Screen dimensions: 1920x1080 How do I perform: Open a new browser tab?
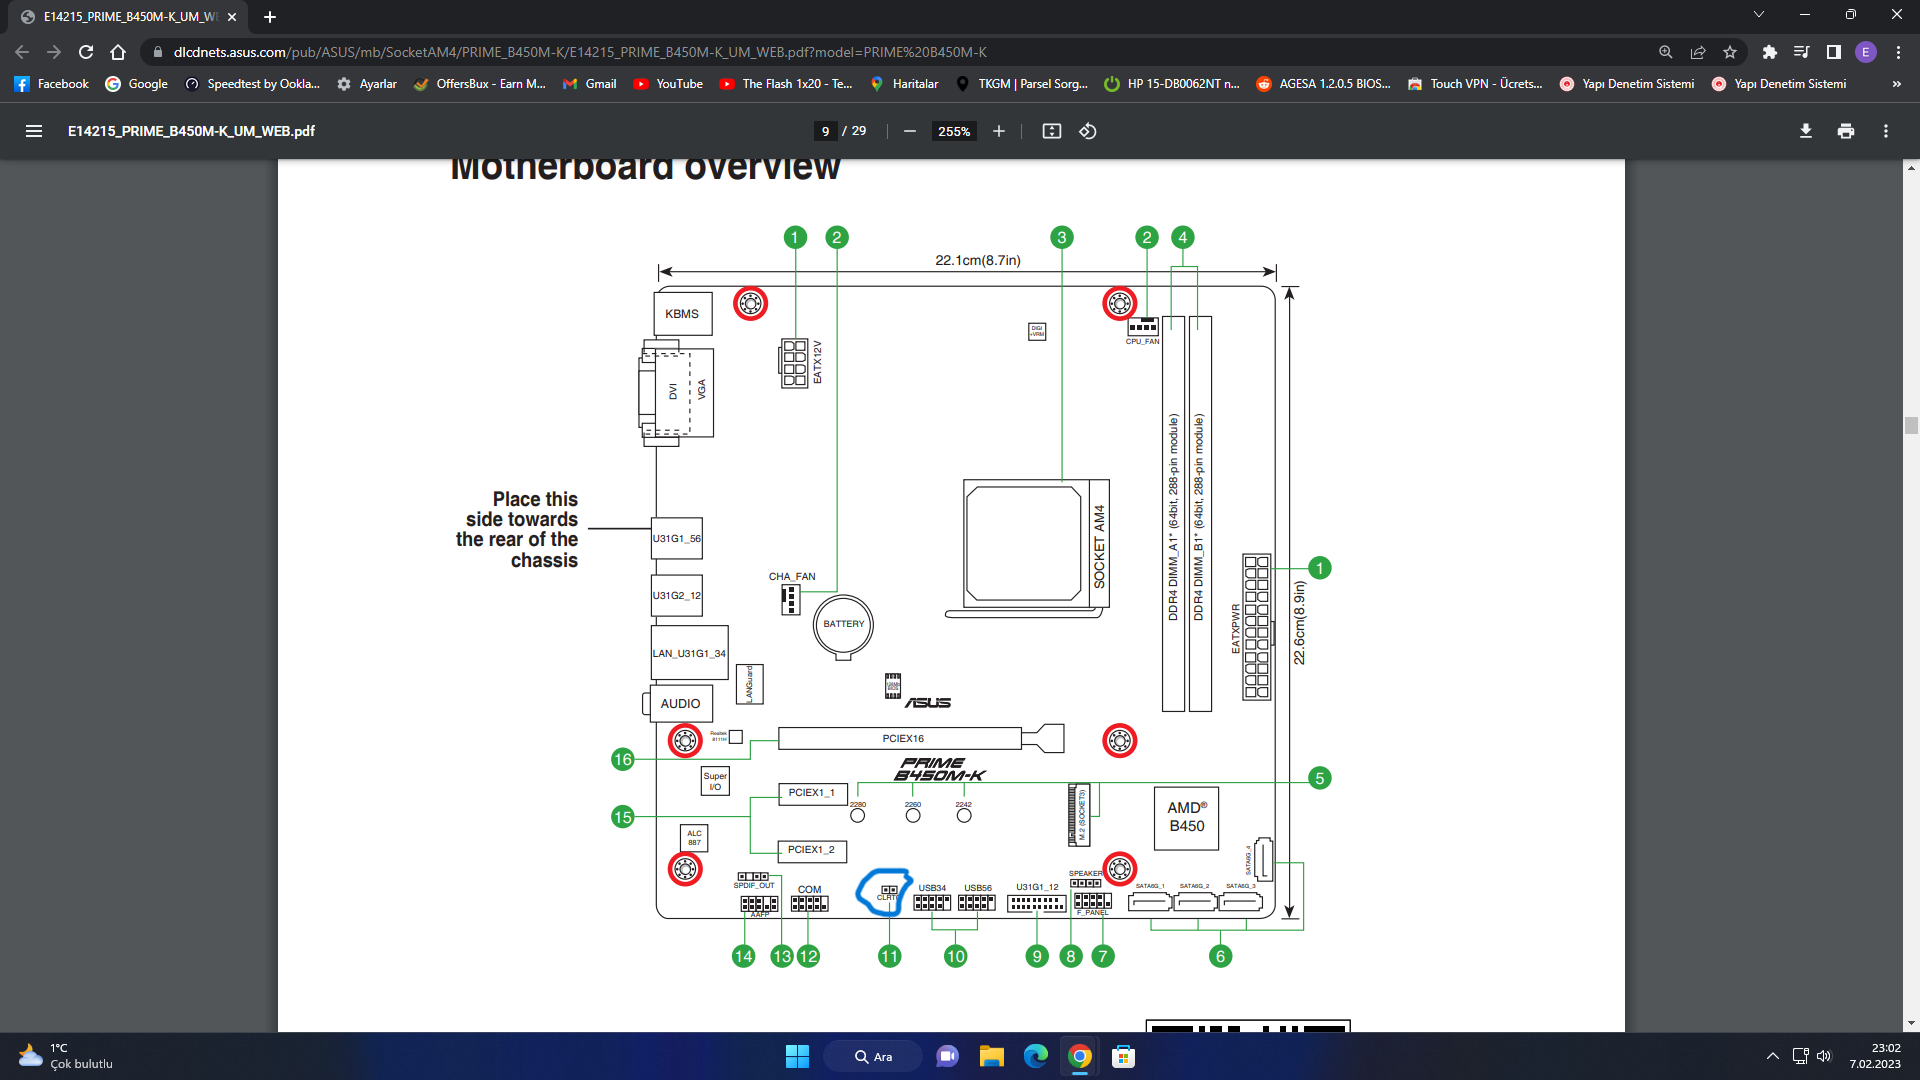tap(270, 17)
